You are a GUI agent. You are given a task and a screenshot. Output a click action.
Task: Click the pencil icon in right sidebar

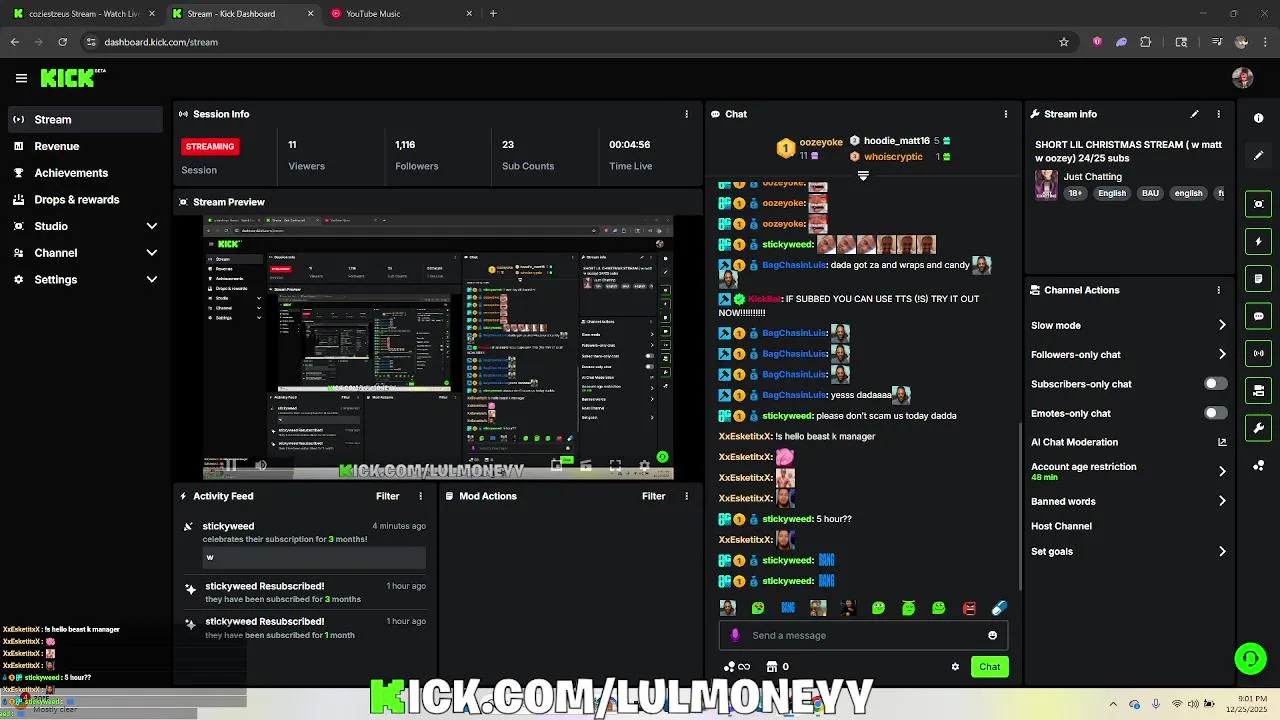[1258, 155]
